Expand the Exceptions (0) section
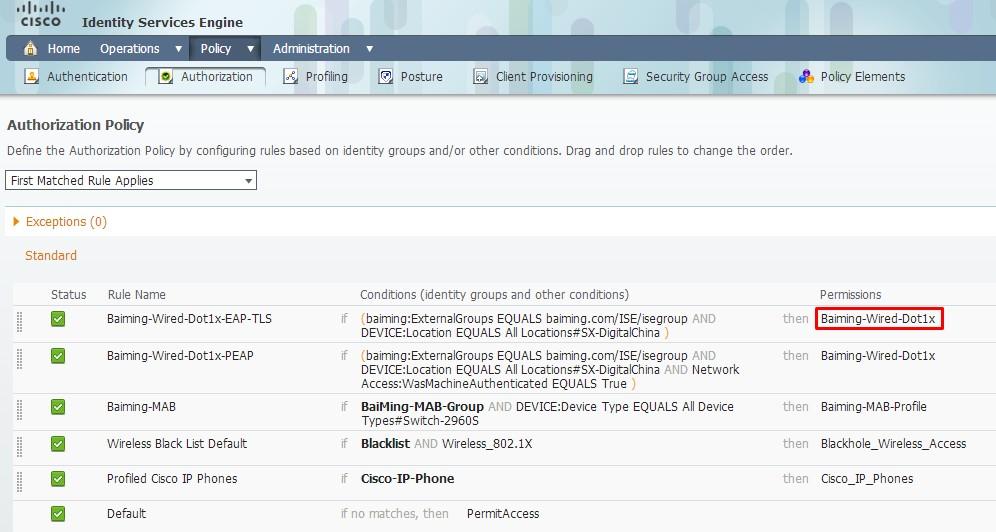This screenshot has width=996, height=532. [17, 222]
